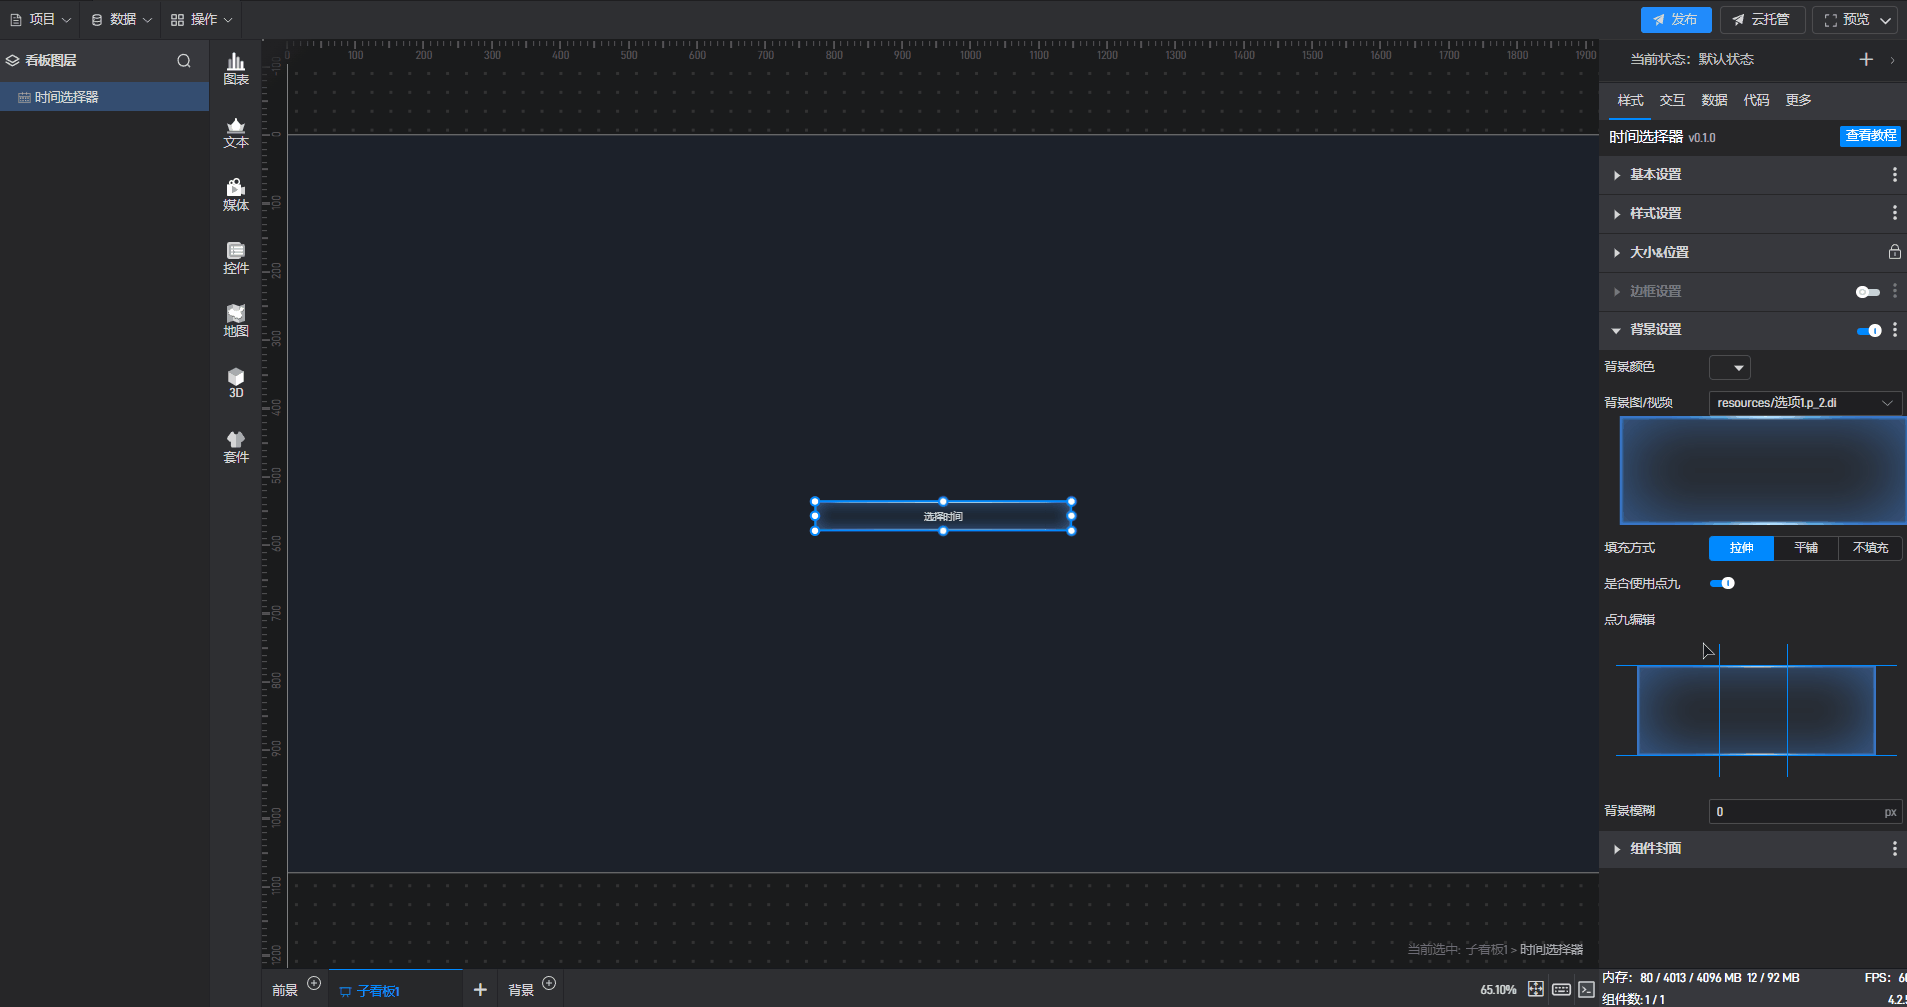Open 组件封面 more options menu
This screenshot has width=1907, height=1007.
click(1894, 849)
